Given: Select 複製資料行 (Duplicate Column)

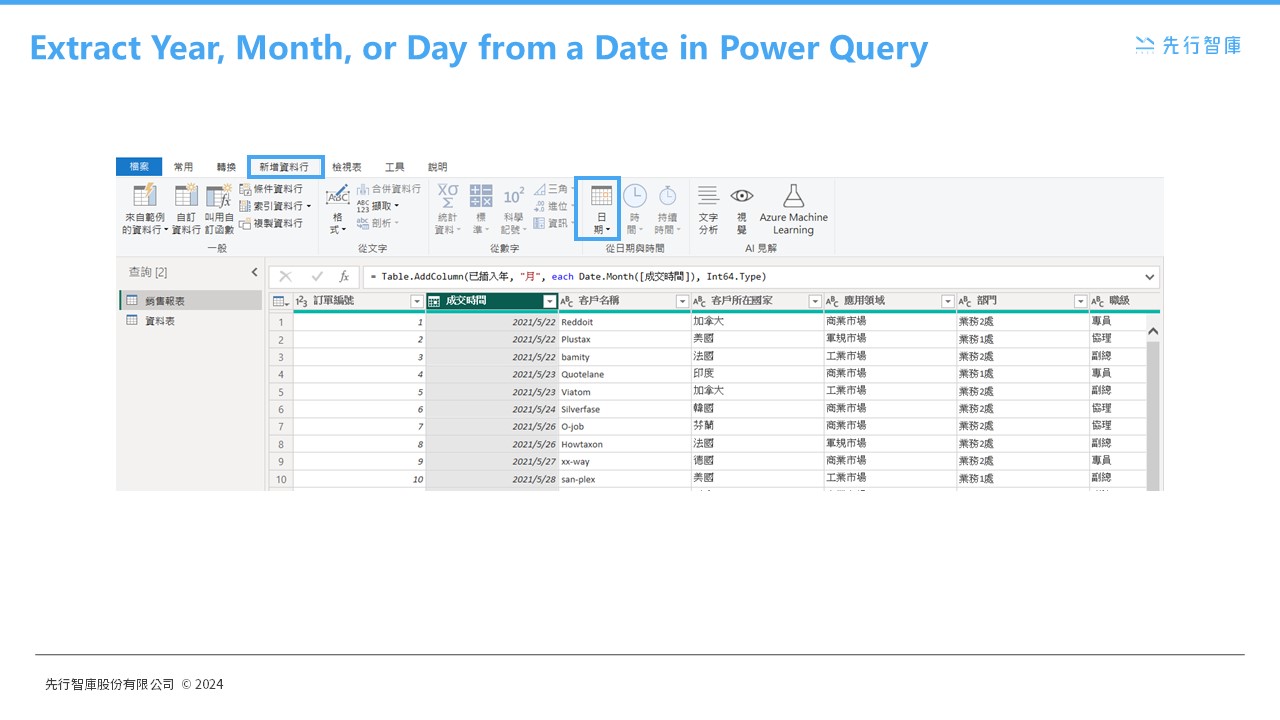Looking at the screenshot, I should pos(270,223).
